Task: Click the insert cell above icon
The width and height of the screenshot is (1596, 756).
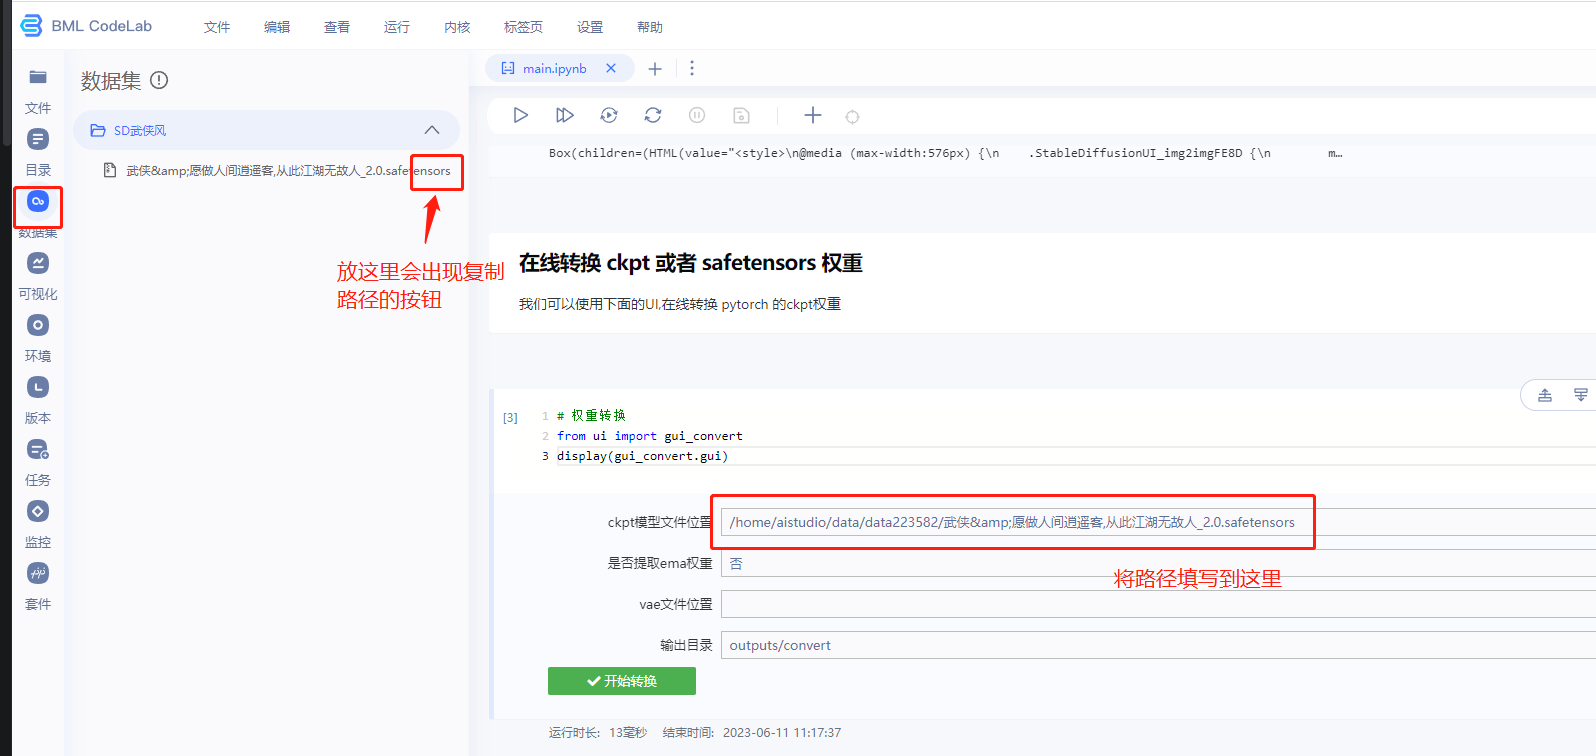Action: [x=1545, y=395]
